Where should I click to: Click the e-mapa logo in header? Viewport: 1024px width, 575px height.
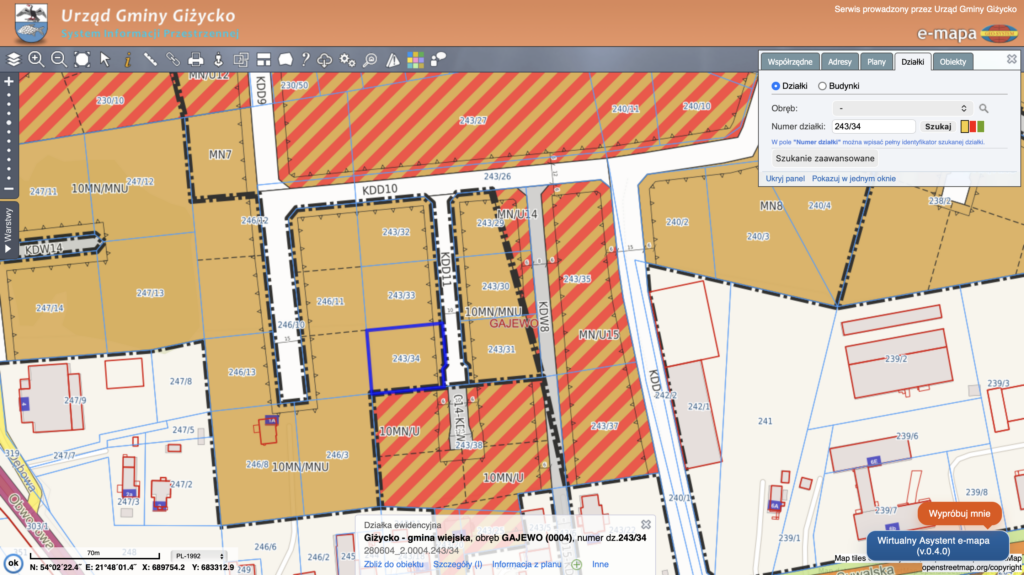click(x=967, y=33)
